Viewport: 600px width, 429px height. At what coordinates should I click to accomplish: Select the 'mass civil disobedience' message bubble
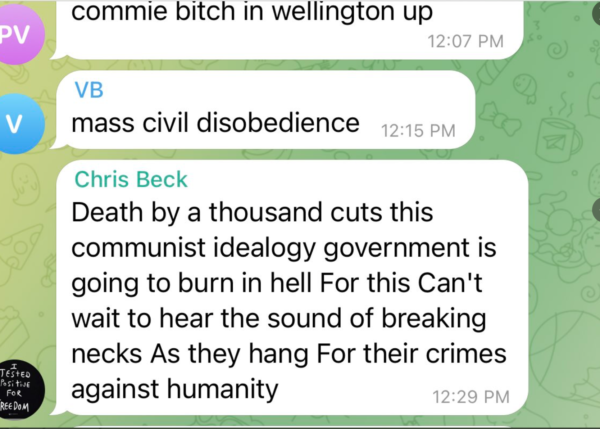click(264, 110)
